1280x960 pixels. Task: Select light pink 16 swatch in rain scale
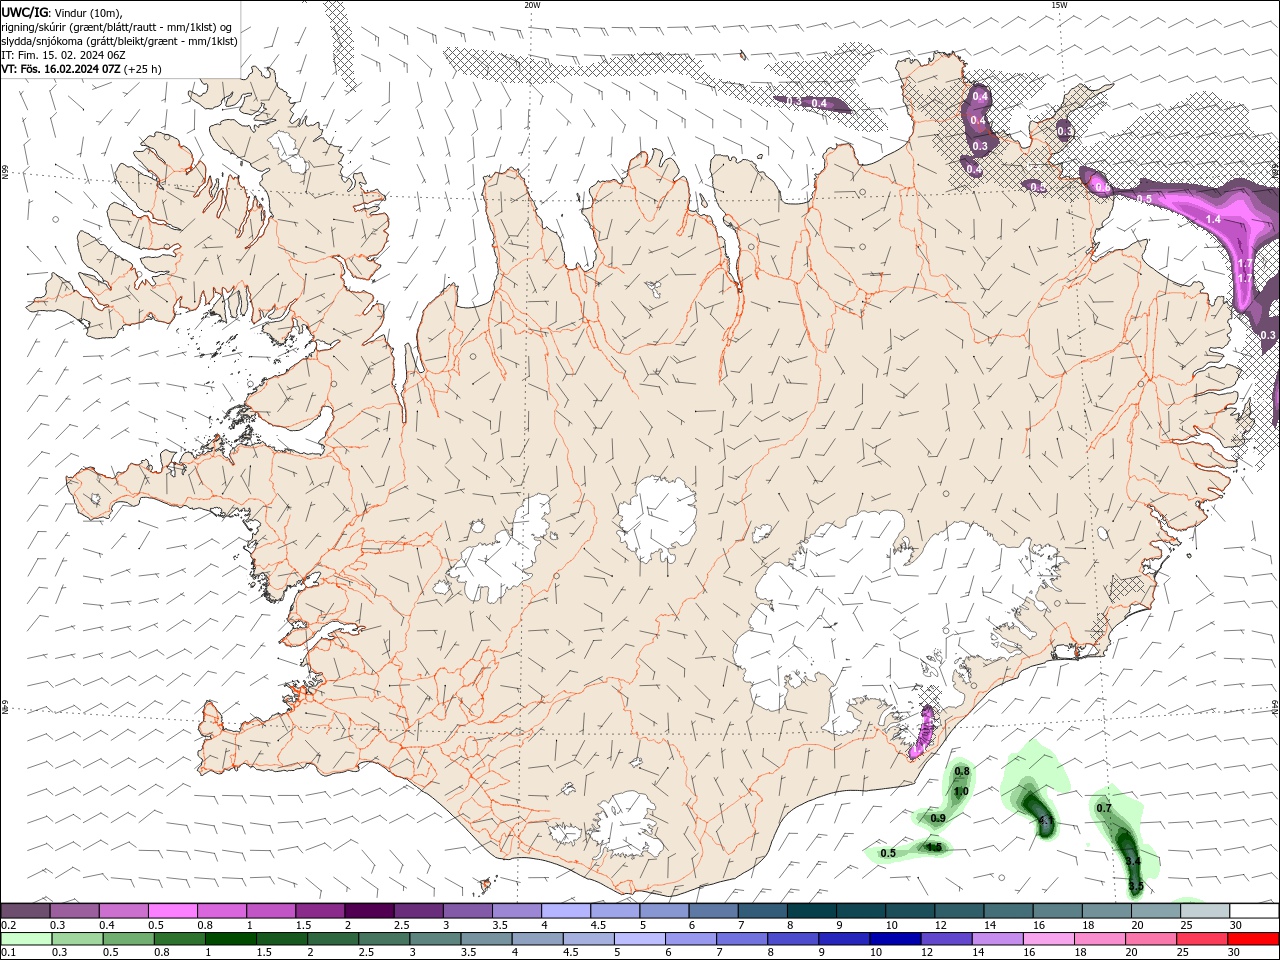[1048, 939]
